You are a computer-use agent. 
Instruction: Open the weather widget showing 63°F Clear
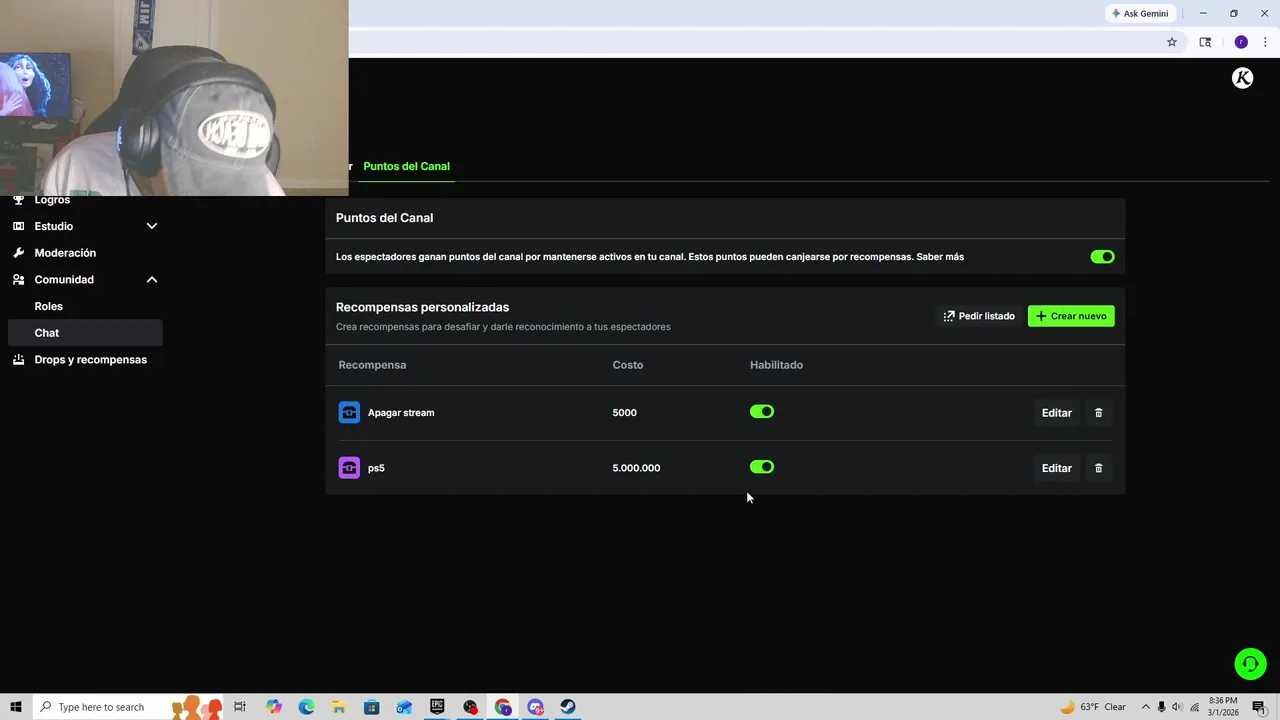[x=1093, y=707]
